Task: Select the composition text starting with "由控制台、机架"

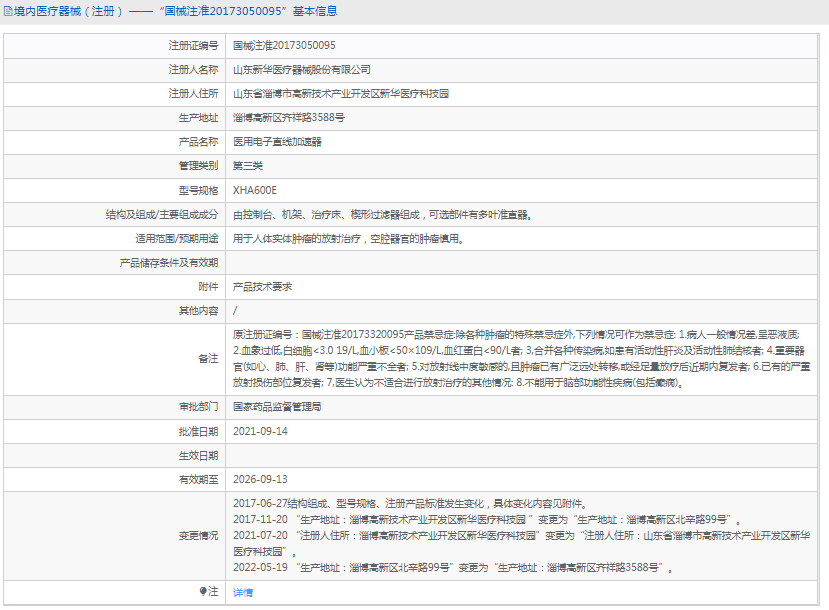Action: tap(383, 215)
